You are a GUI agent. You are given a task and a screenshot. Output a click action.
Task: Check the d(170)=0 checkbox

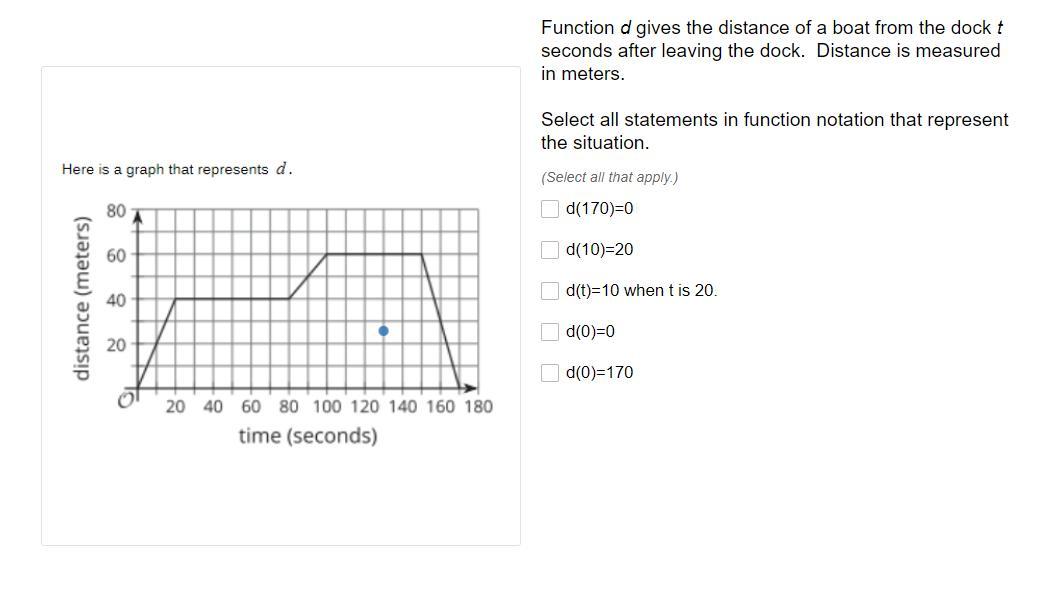549,209
